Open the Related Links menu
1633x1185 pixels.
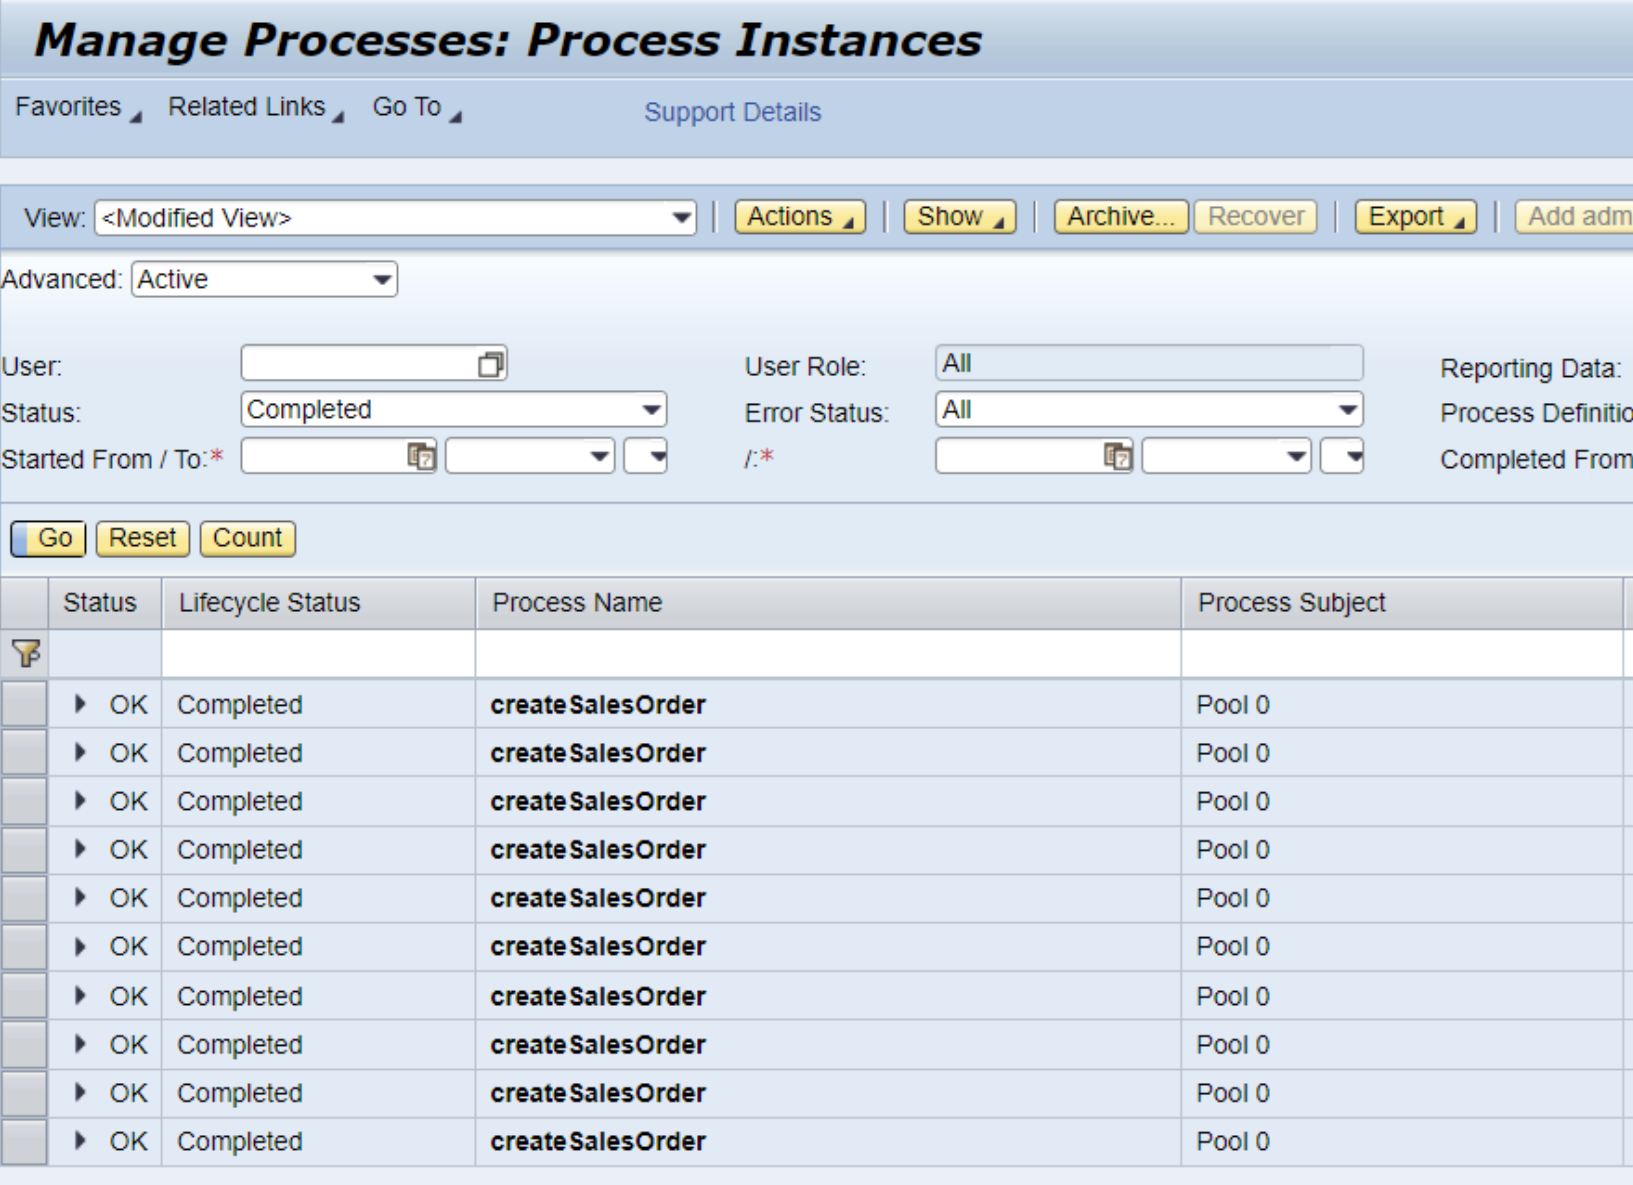256,107
